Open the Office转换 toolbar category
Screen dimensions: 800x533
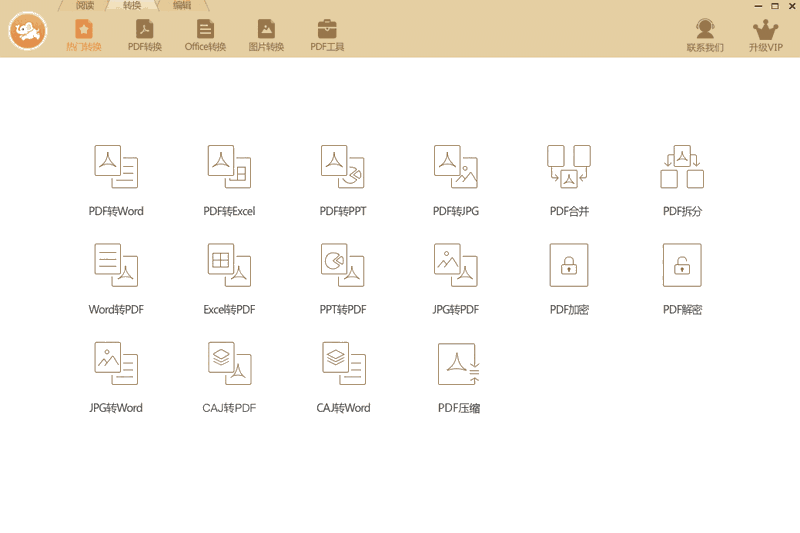click(x=205, y=35)
